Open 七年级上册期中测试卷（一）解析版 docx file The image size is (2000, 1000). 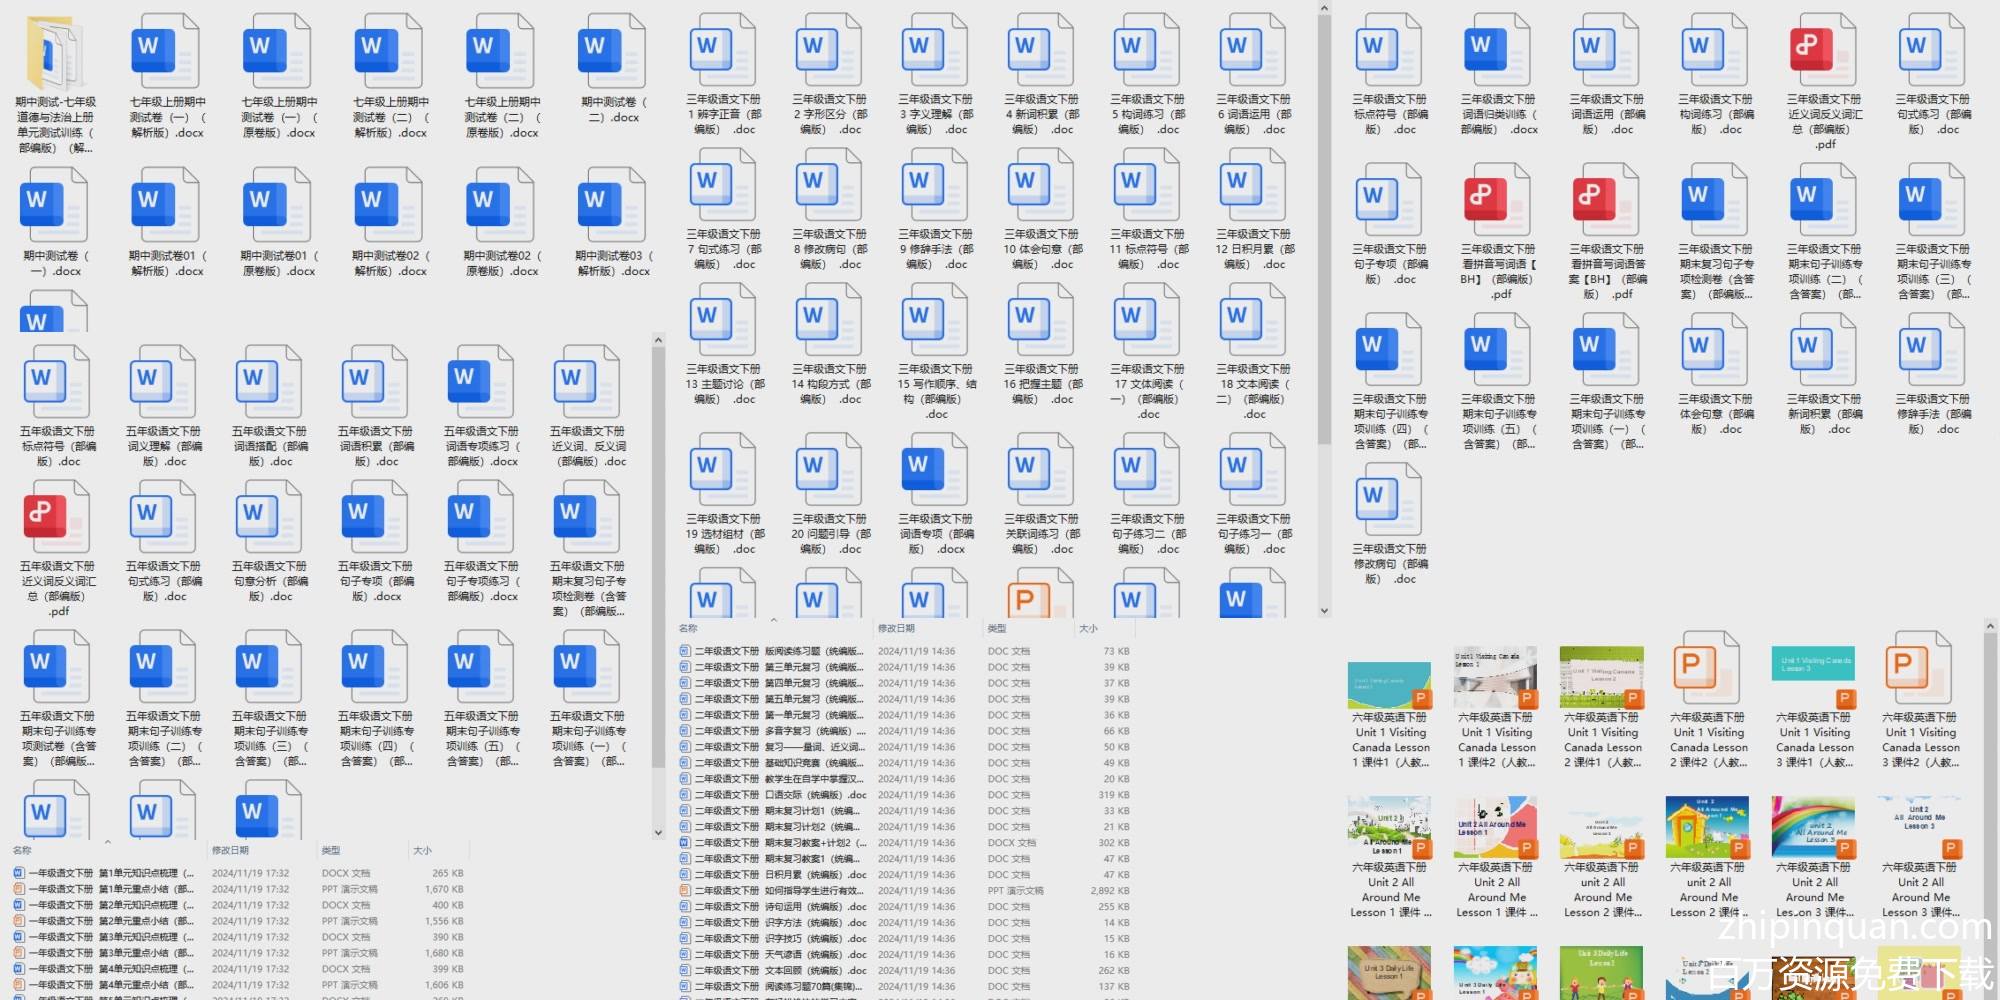click(x=166, y=52)
